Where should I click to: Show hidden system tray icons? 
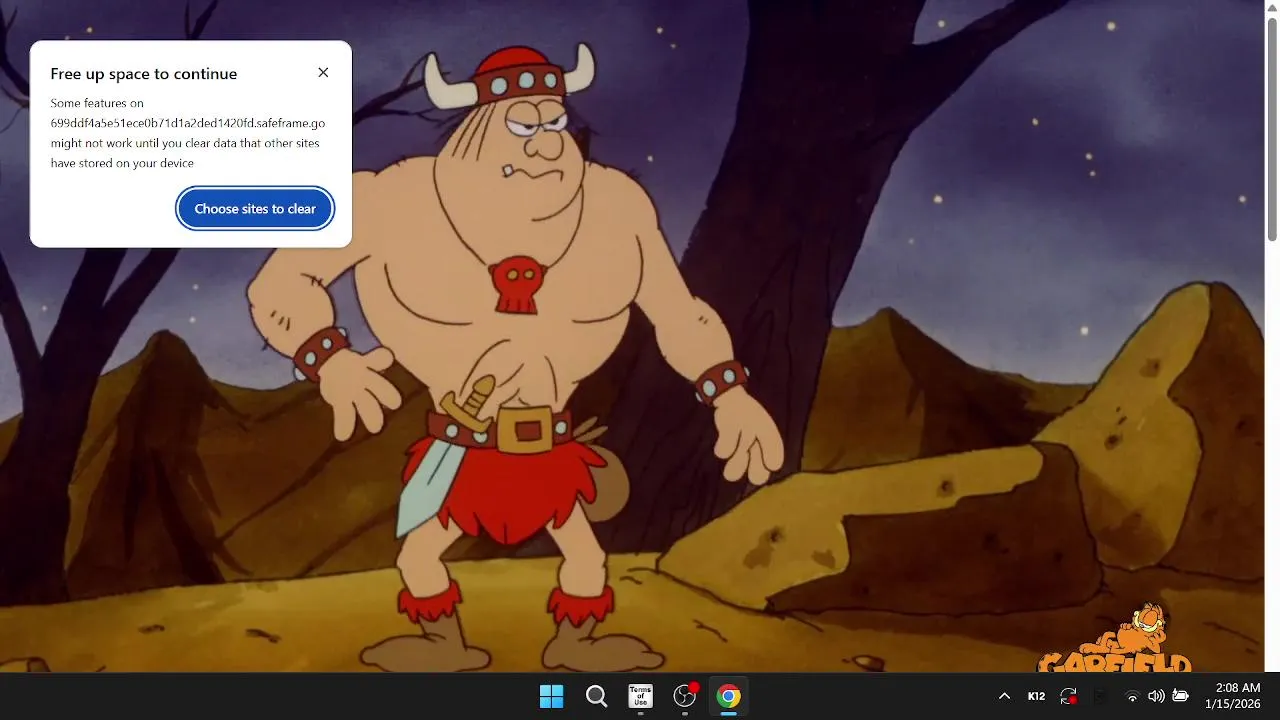(x=1004, y=696)
